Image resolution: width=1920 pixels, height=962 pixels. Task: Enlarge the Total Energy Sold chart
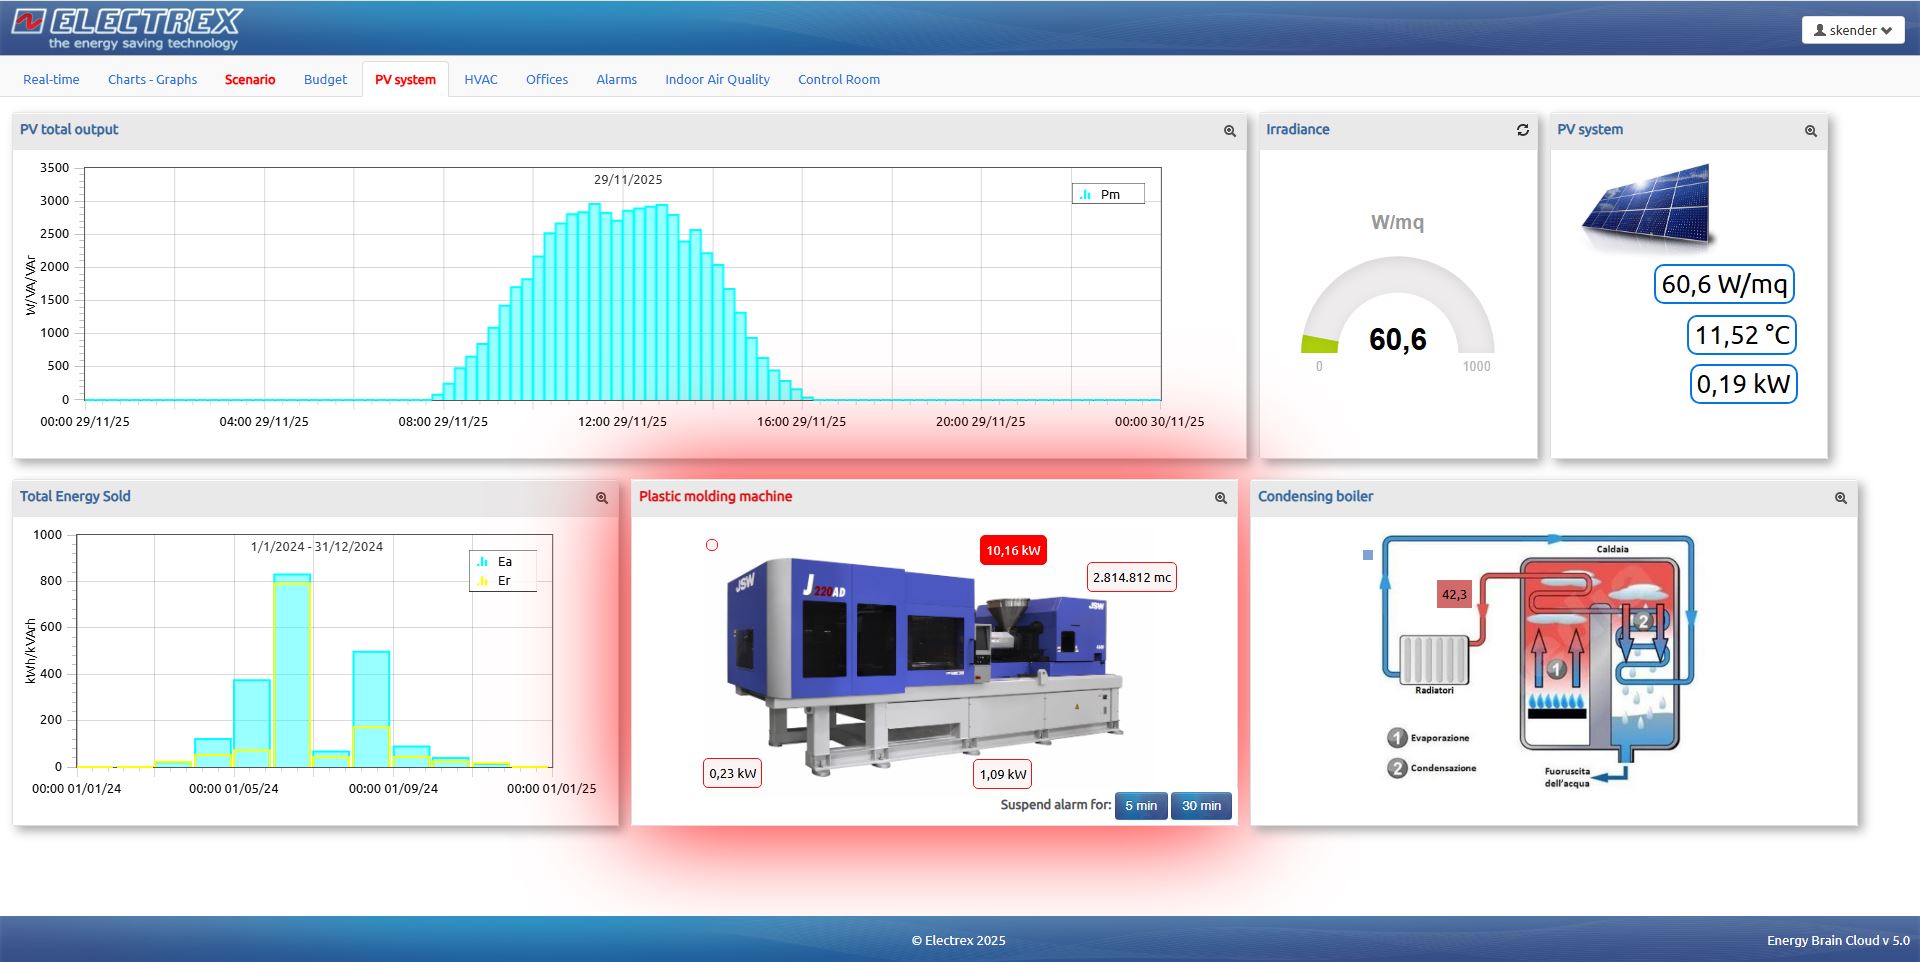pos(602,498)
